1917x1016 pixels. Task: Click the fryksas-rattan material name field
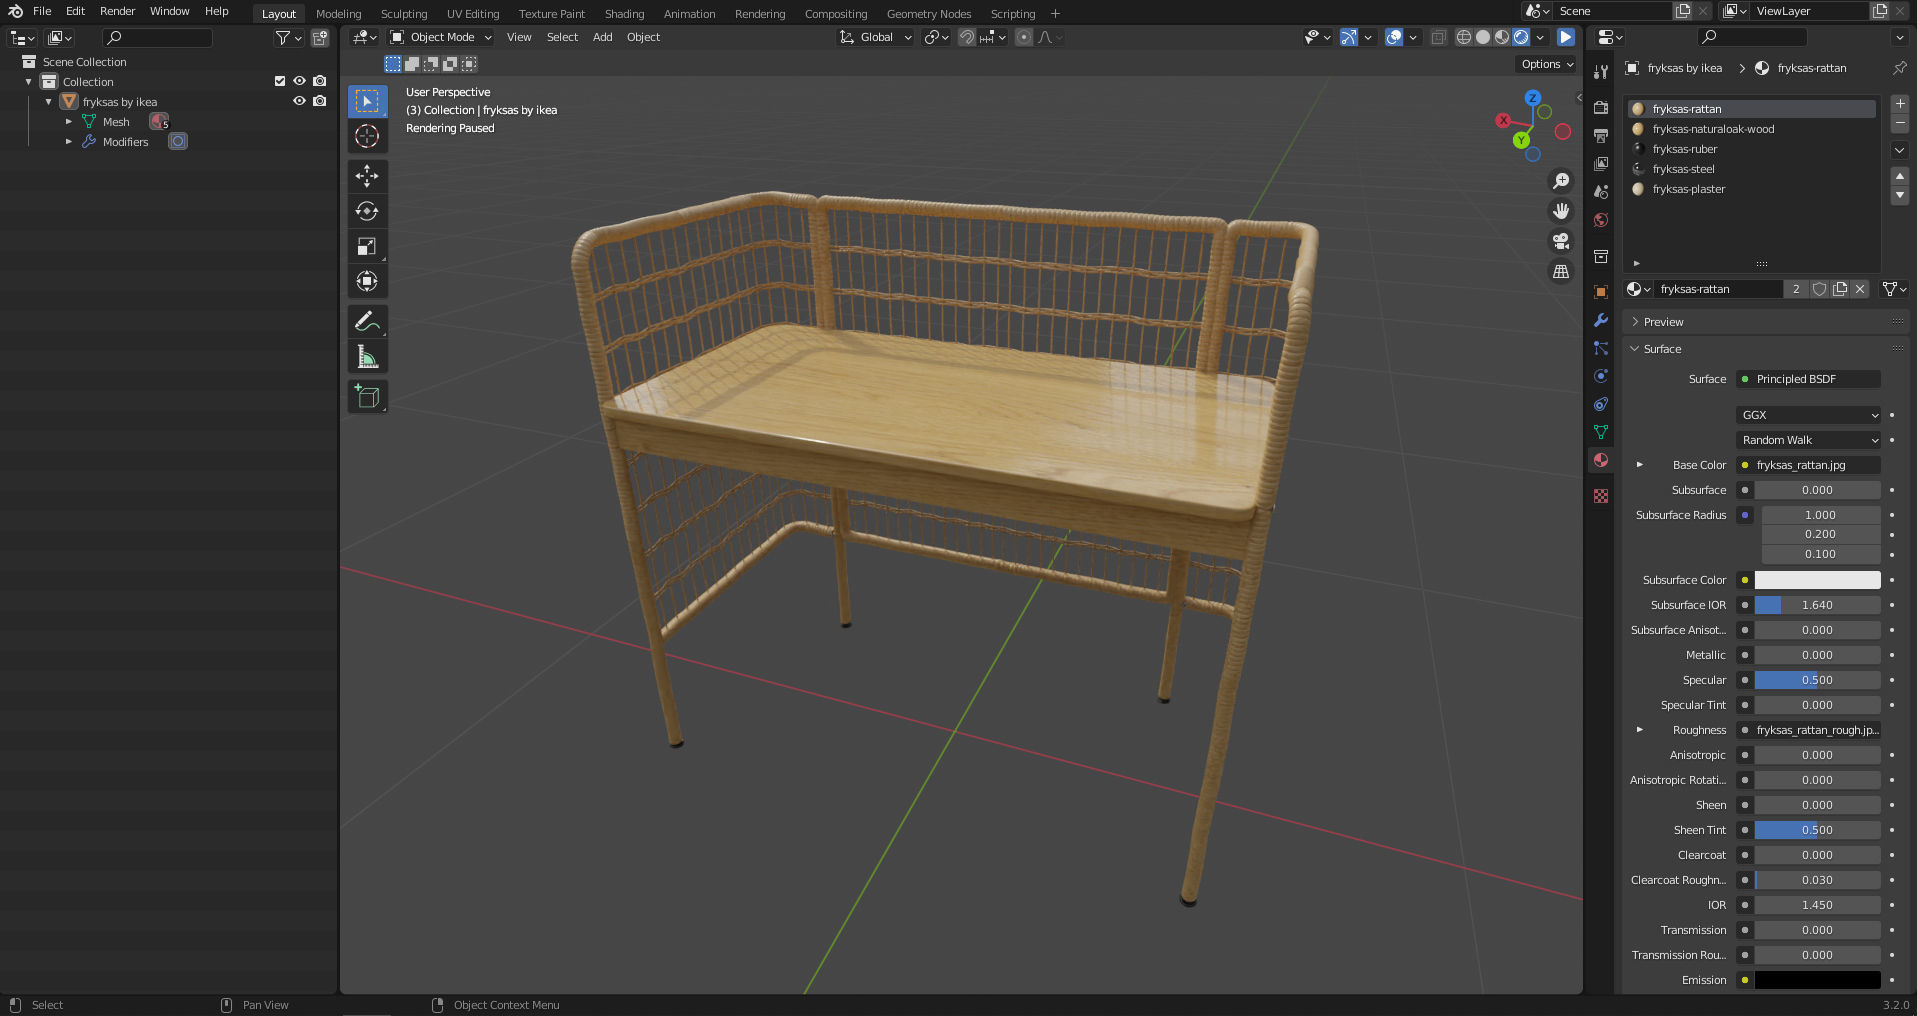click(x=1718, y=289)
